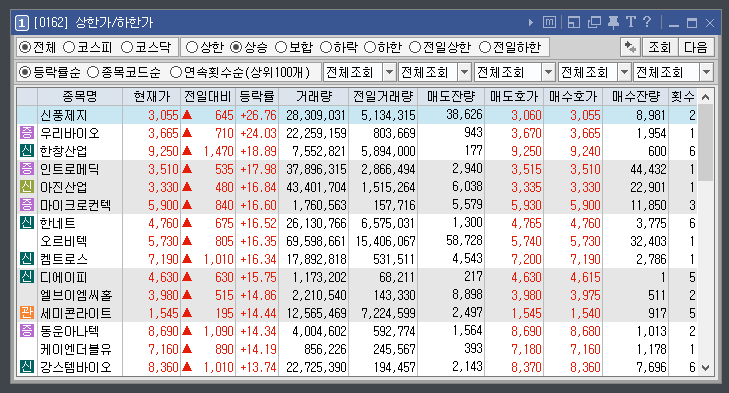The image size is (729, 393).
Task: Click the 매수호가 column header
Action: click(x=573, y=97)
